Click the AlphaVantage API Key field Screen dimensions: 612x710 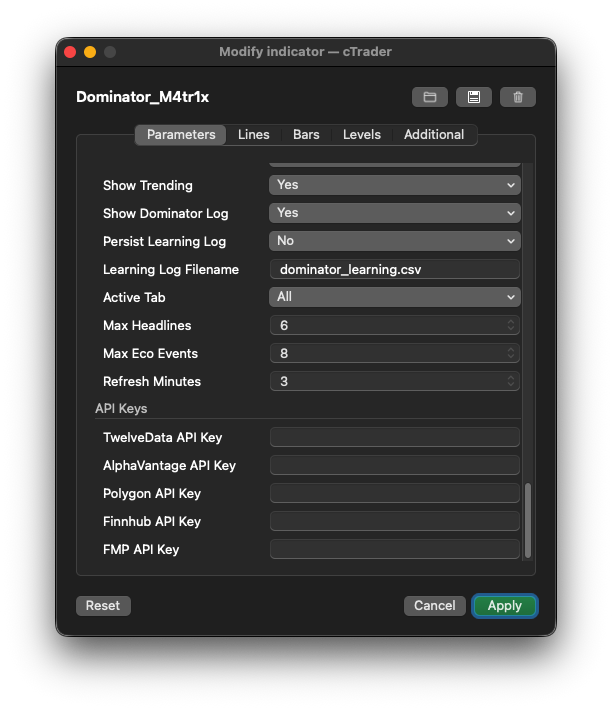pyautogui.click(x=395, y=465)
